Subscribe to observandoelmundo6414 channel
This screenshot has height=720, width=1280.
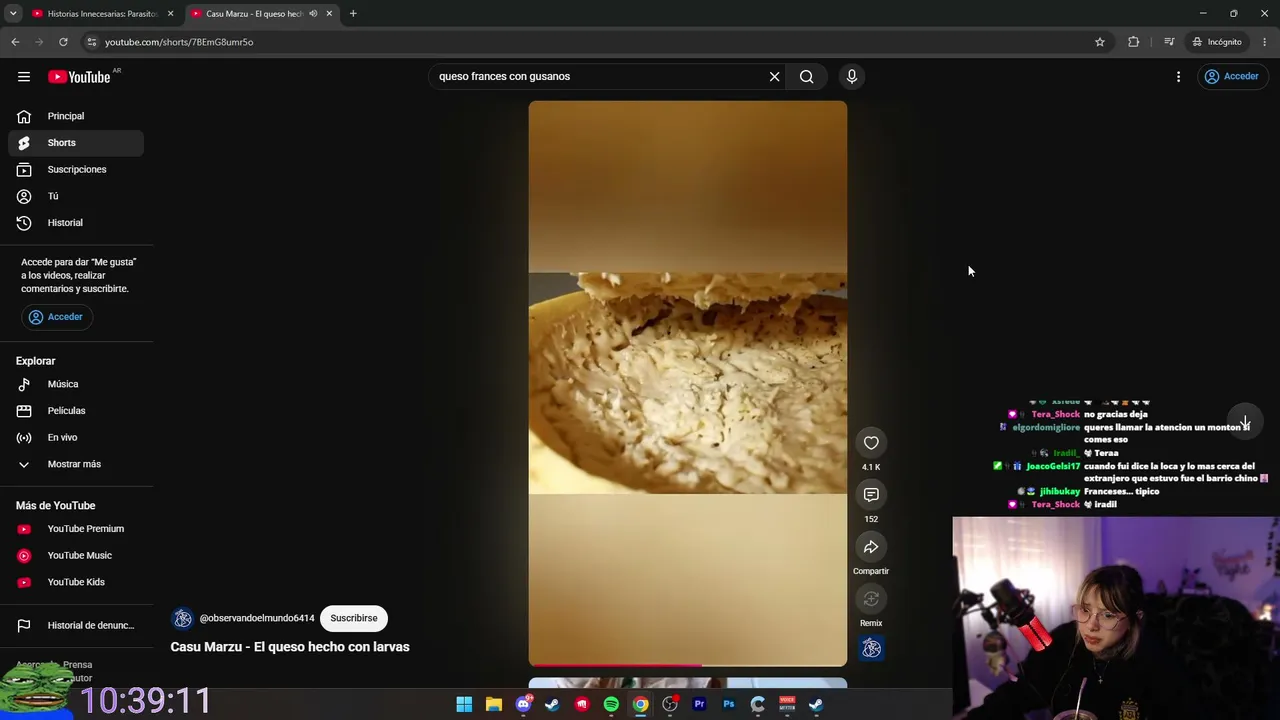(354, 618)
